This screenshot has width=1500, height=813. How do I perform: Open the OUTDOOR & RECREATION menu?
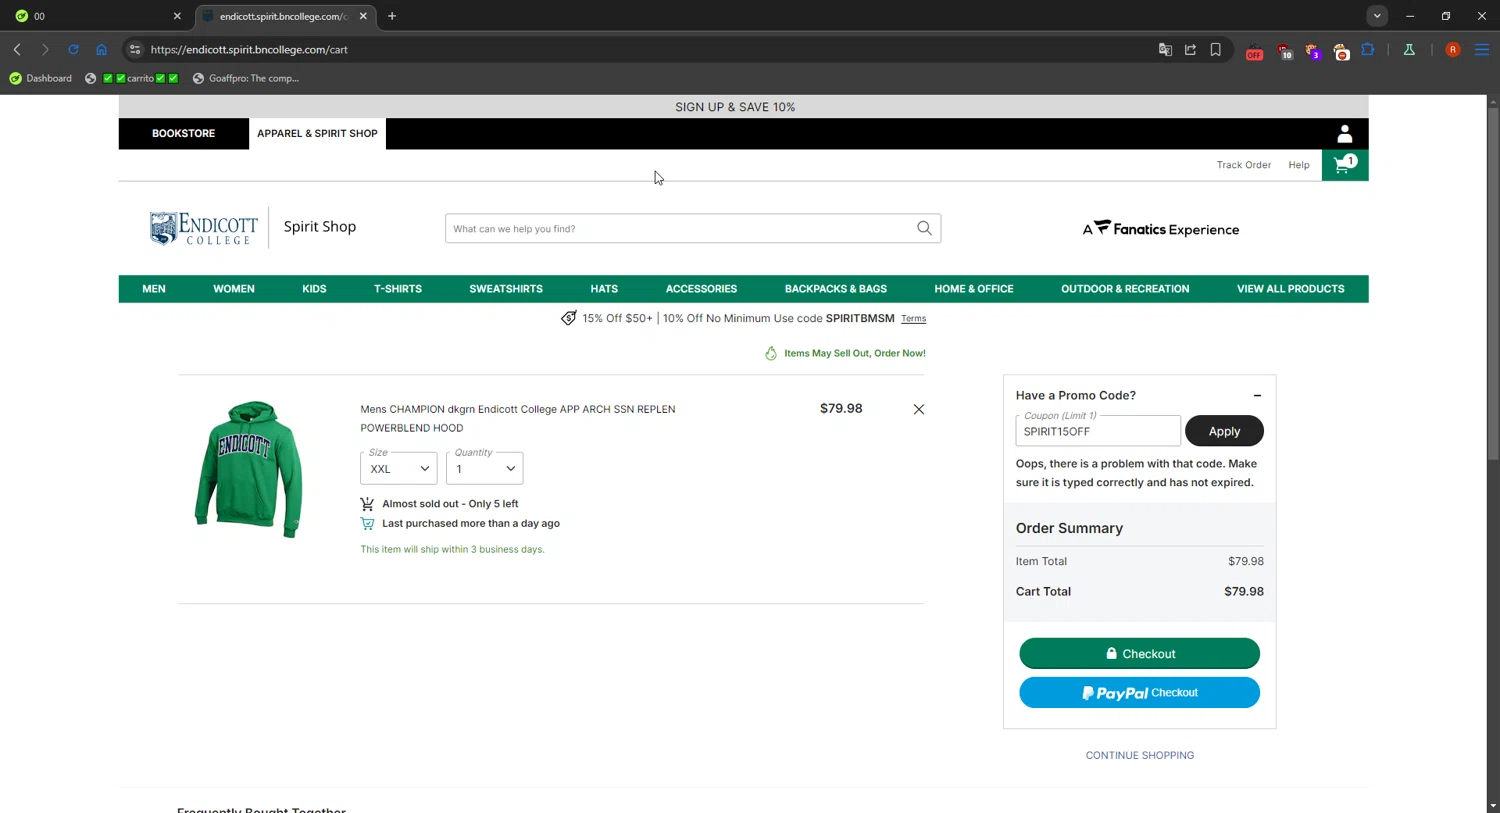(1125, 289)
